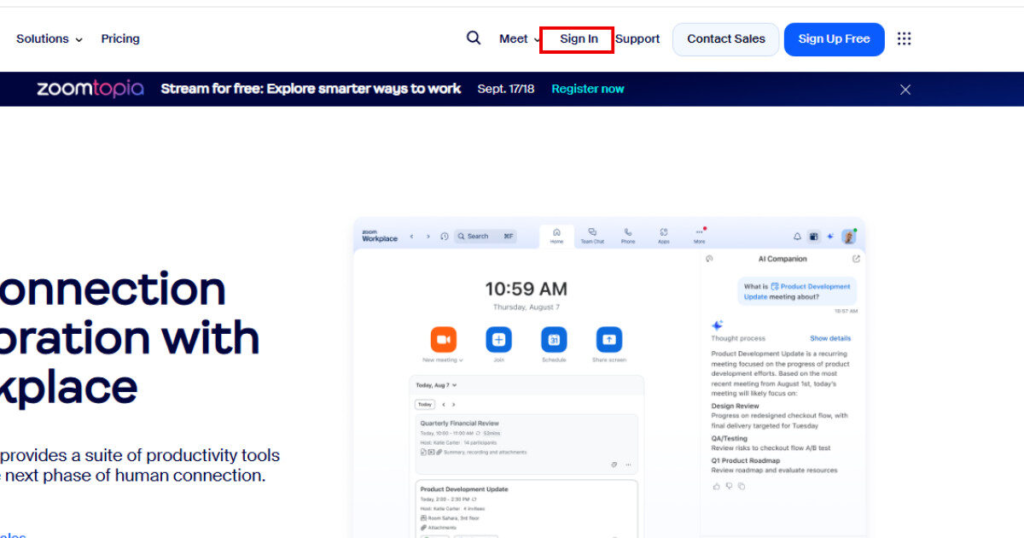The width and height of the screenshot is (1024, 538).
Task: Click the history clock icon in preview toolbar
Action: (x=444, y=236)
